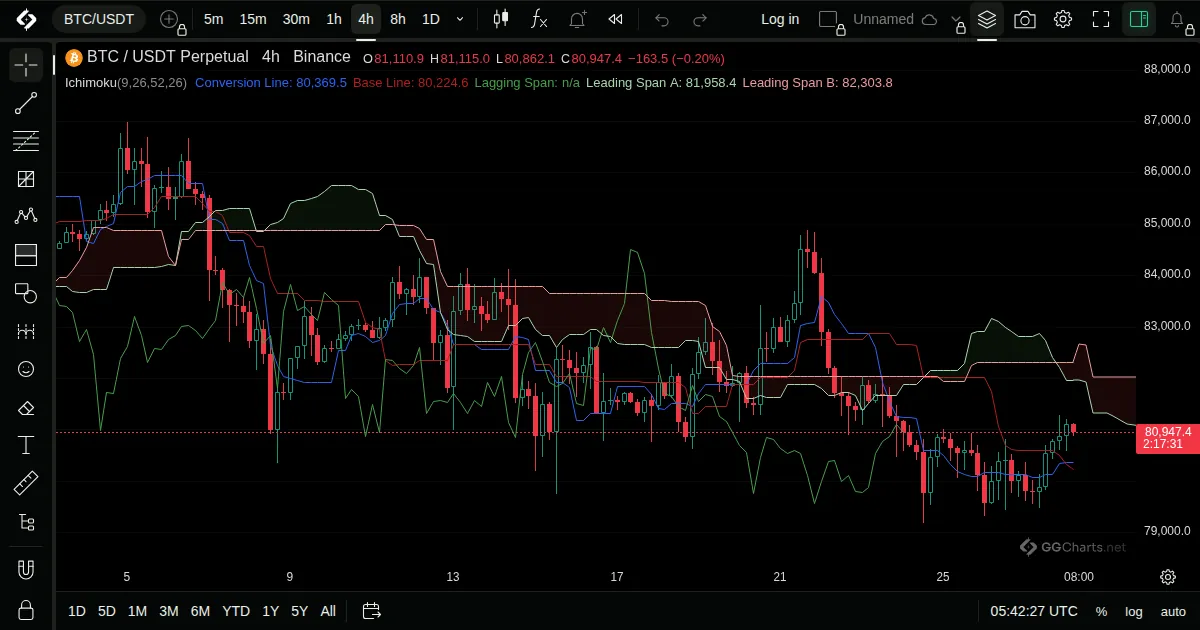Set date range to 6M

(x=200, y=611)
